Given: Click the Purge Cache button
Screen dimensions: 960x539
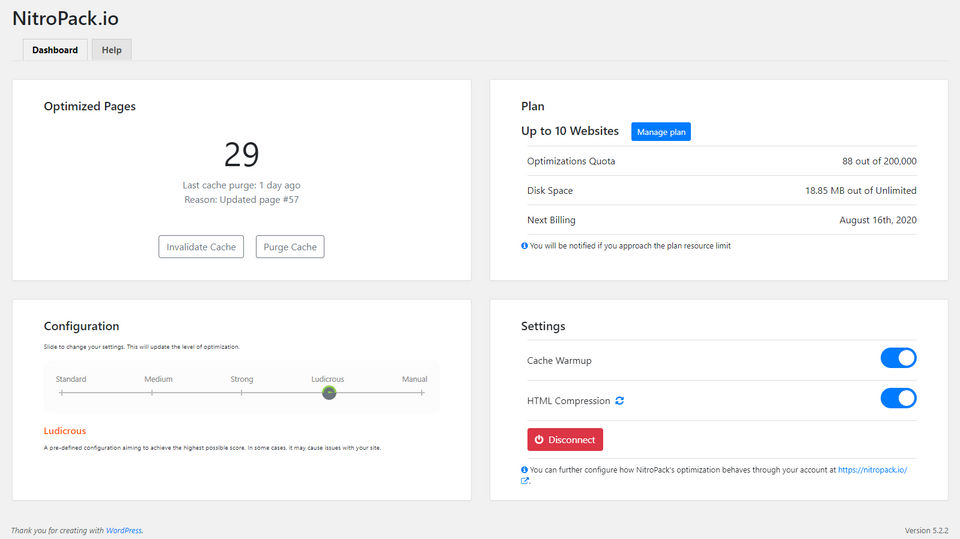Looking at the screenshot, I should pyautogui.click(x=290, y=247).
